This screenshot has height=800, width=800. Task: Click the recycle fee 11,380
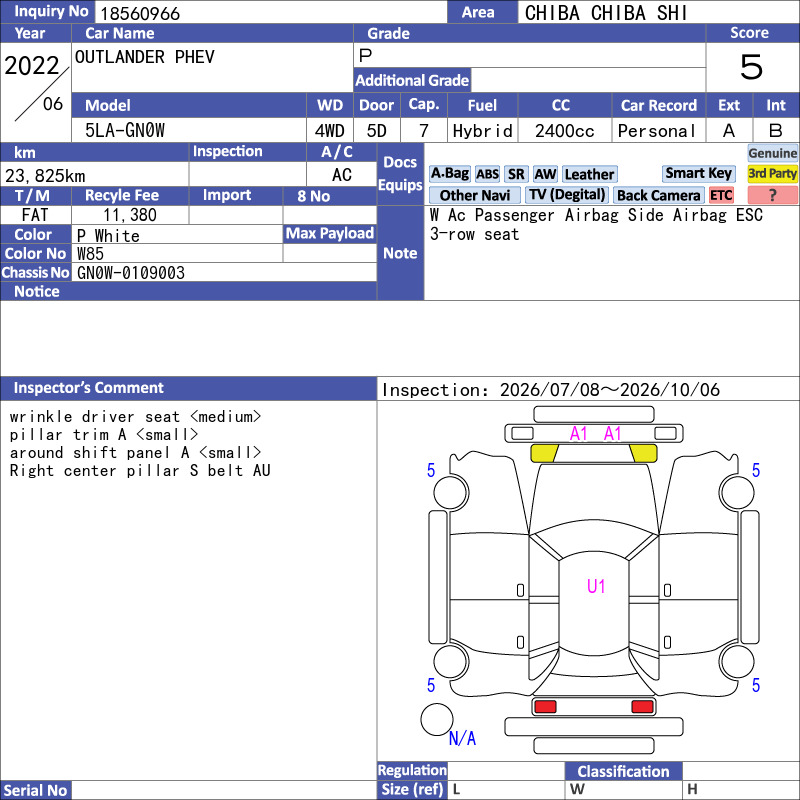pyautogui.click(x=130, y=215)
